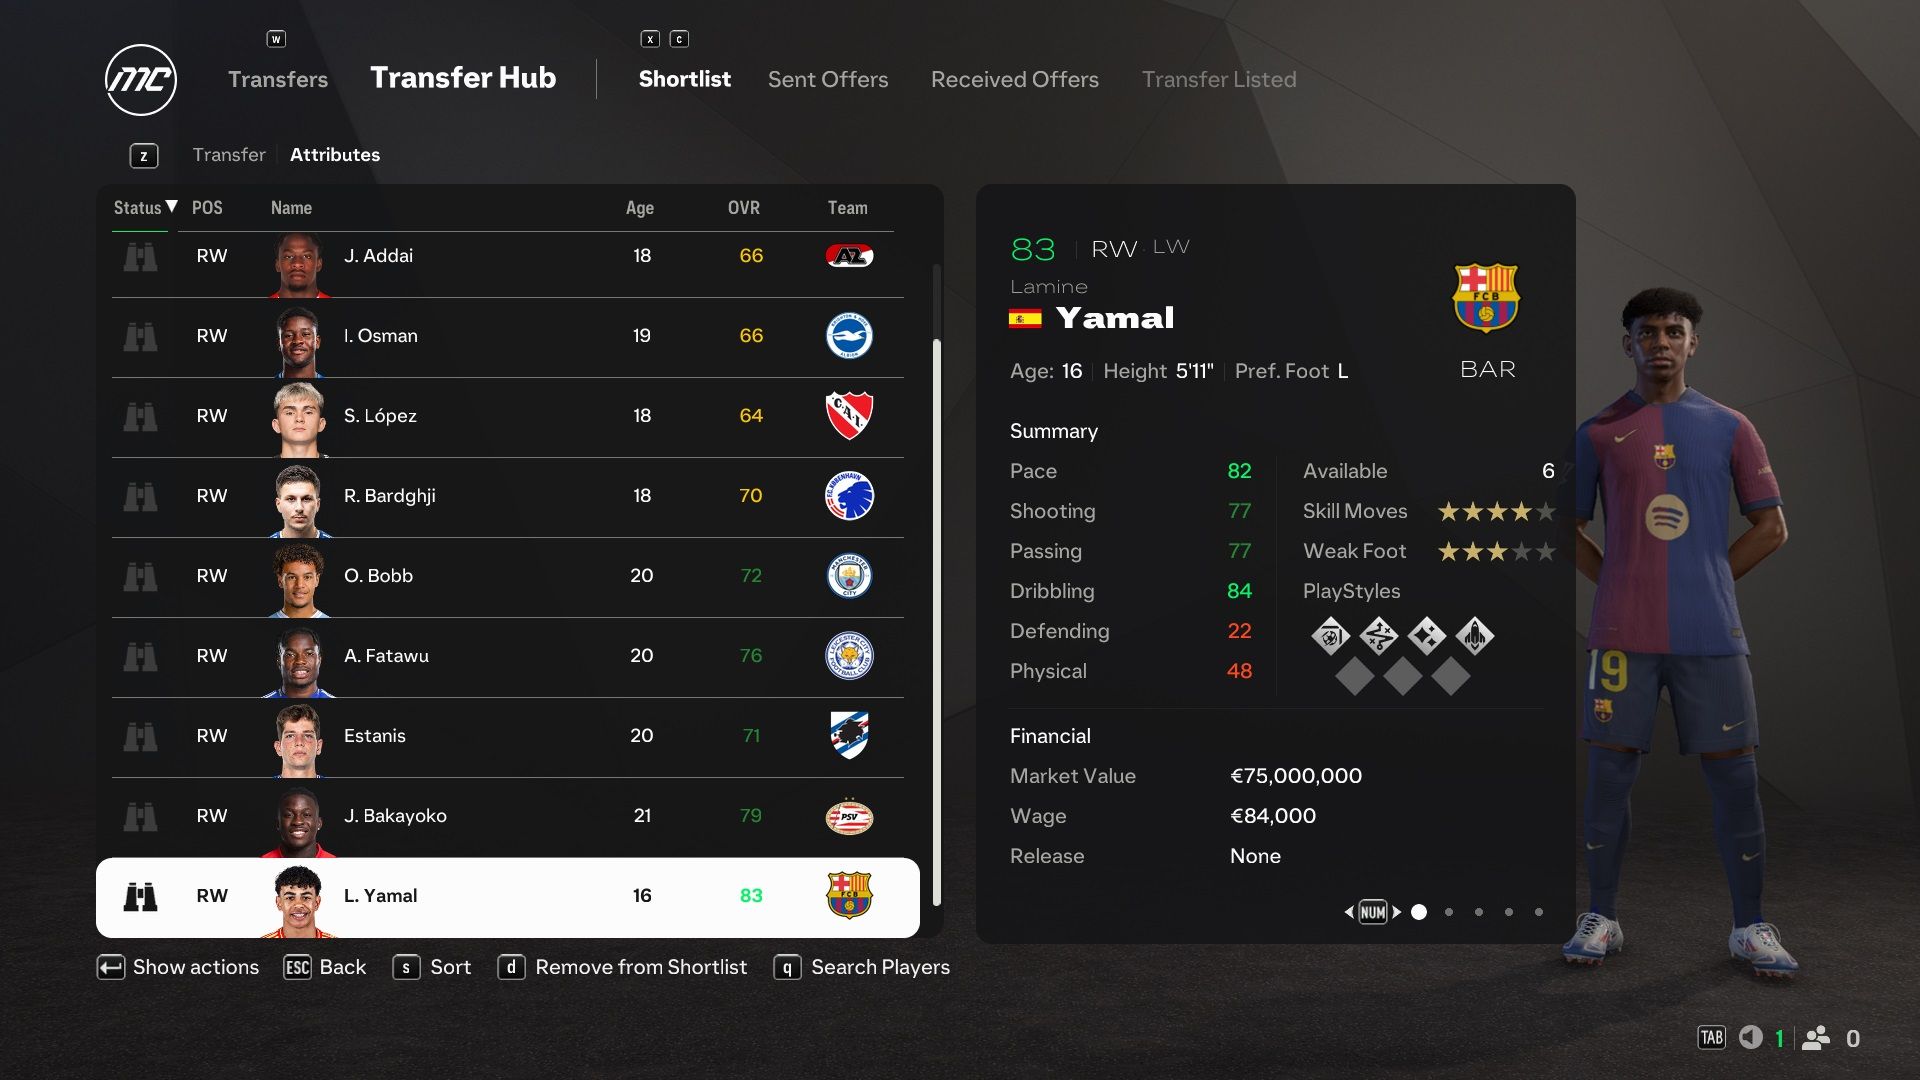Viewport: 1920px width, 1080px height.
Task: Click the PlayStyle dribbling icon on Yamal's profile
Action: (x=1378, y=634)
